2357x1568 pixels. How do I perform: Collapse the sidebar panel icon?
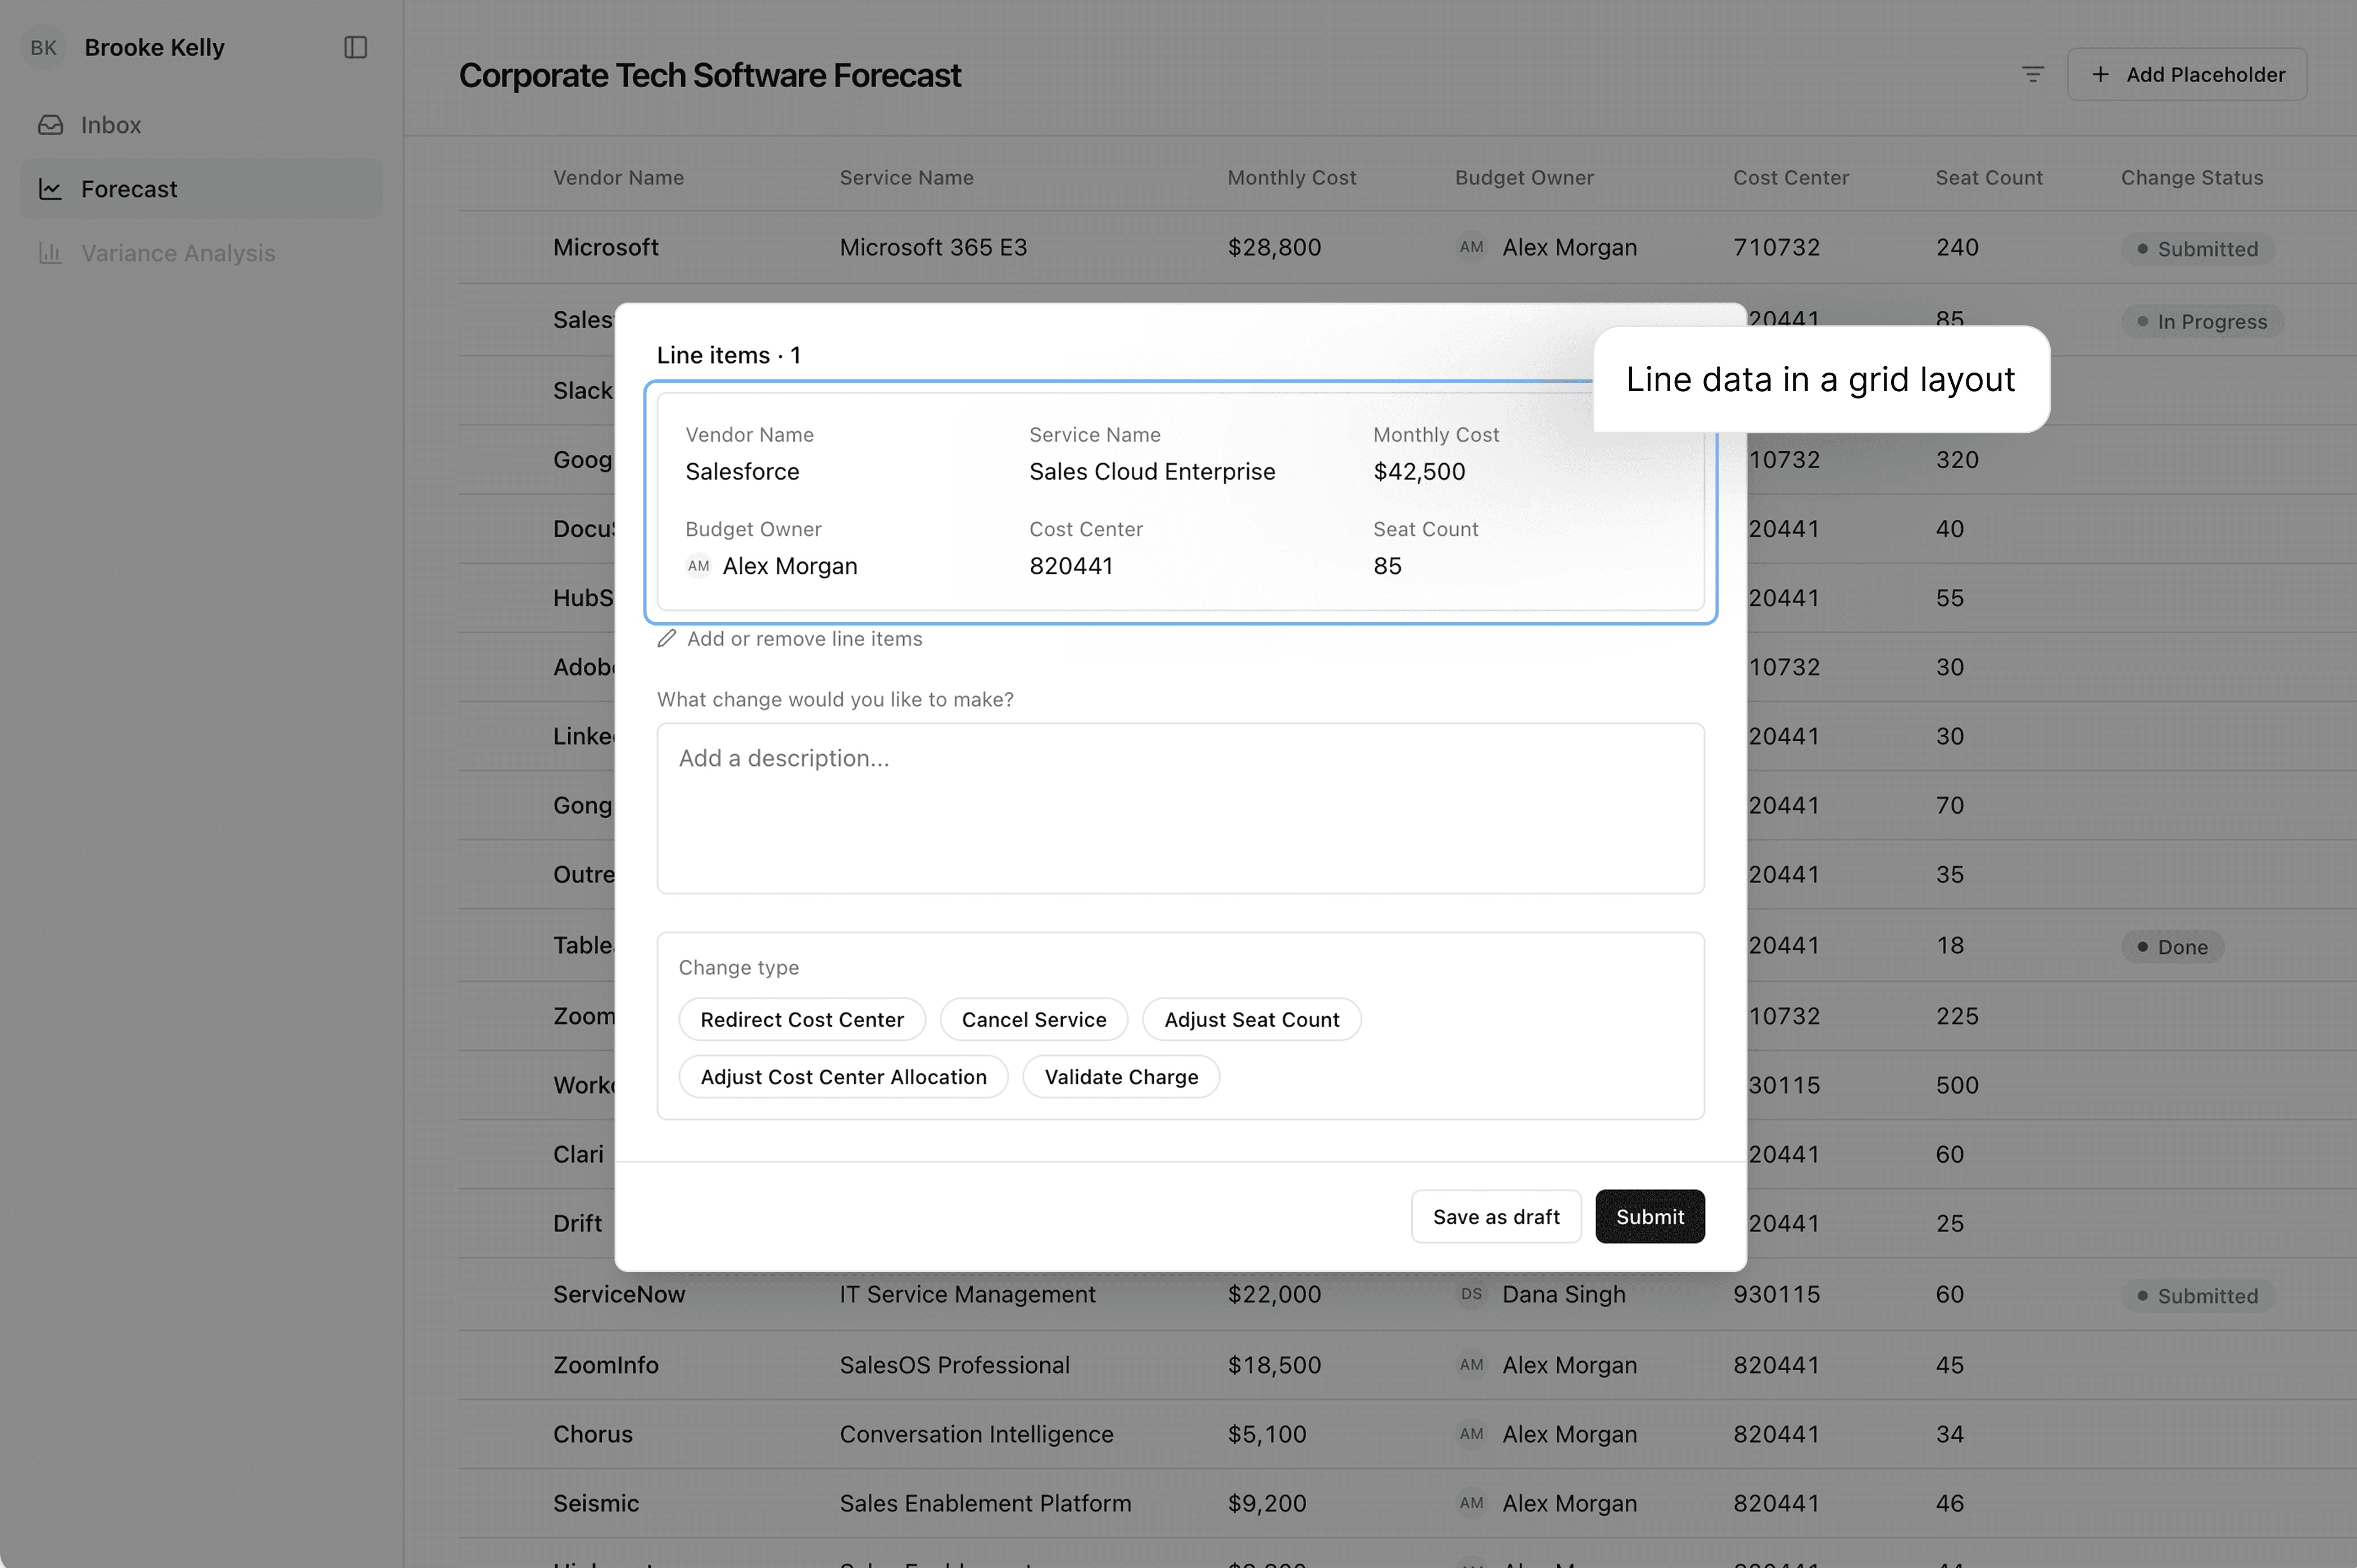(356, 47)
